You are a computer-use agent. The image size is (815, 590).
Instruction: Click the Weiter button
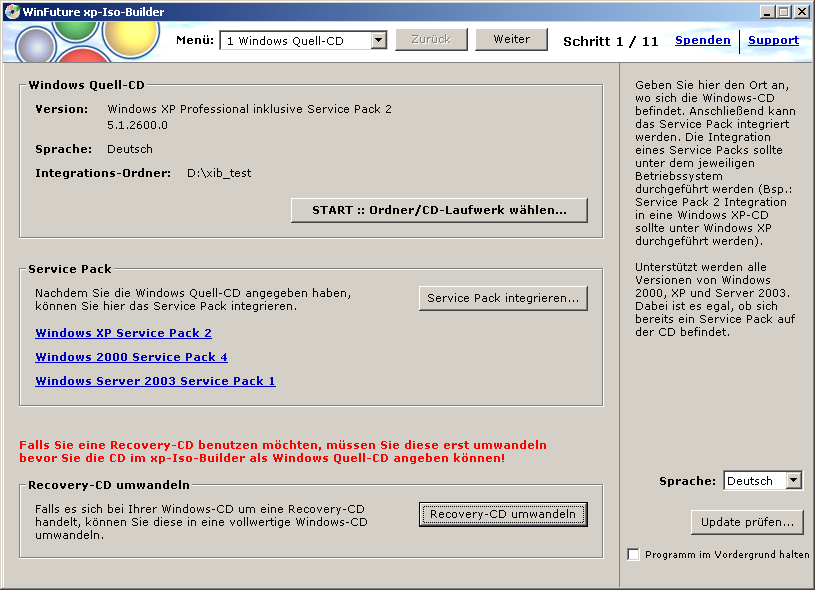coord(511,40)
